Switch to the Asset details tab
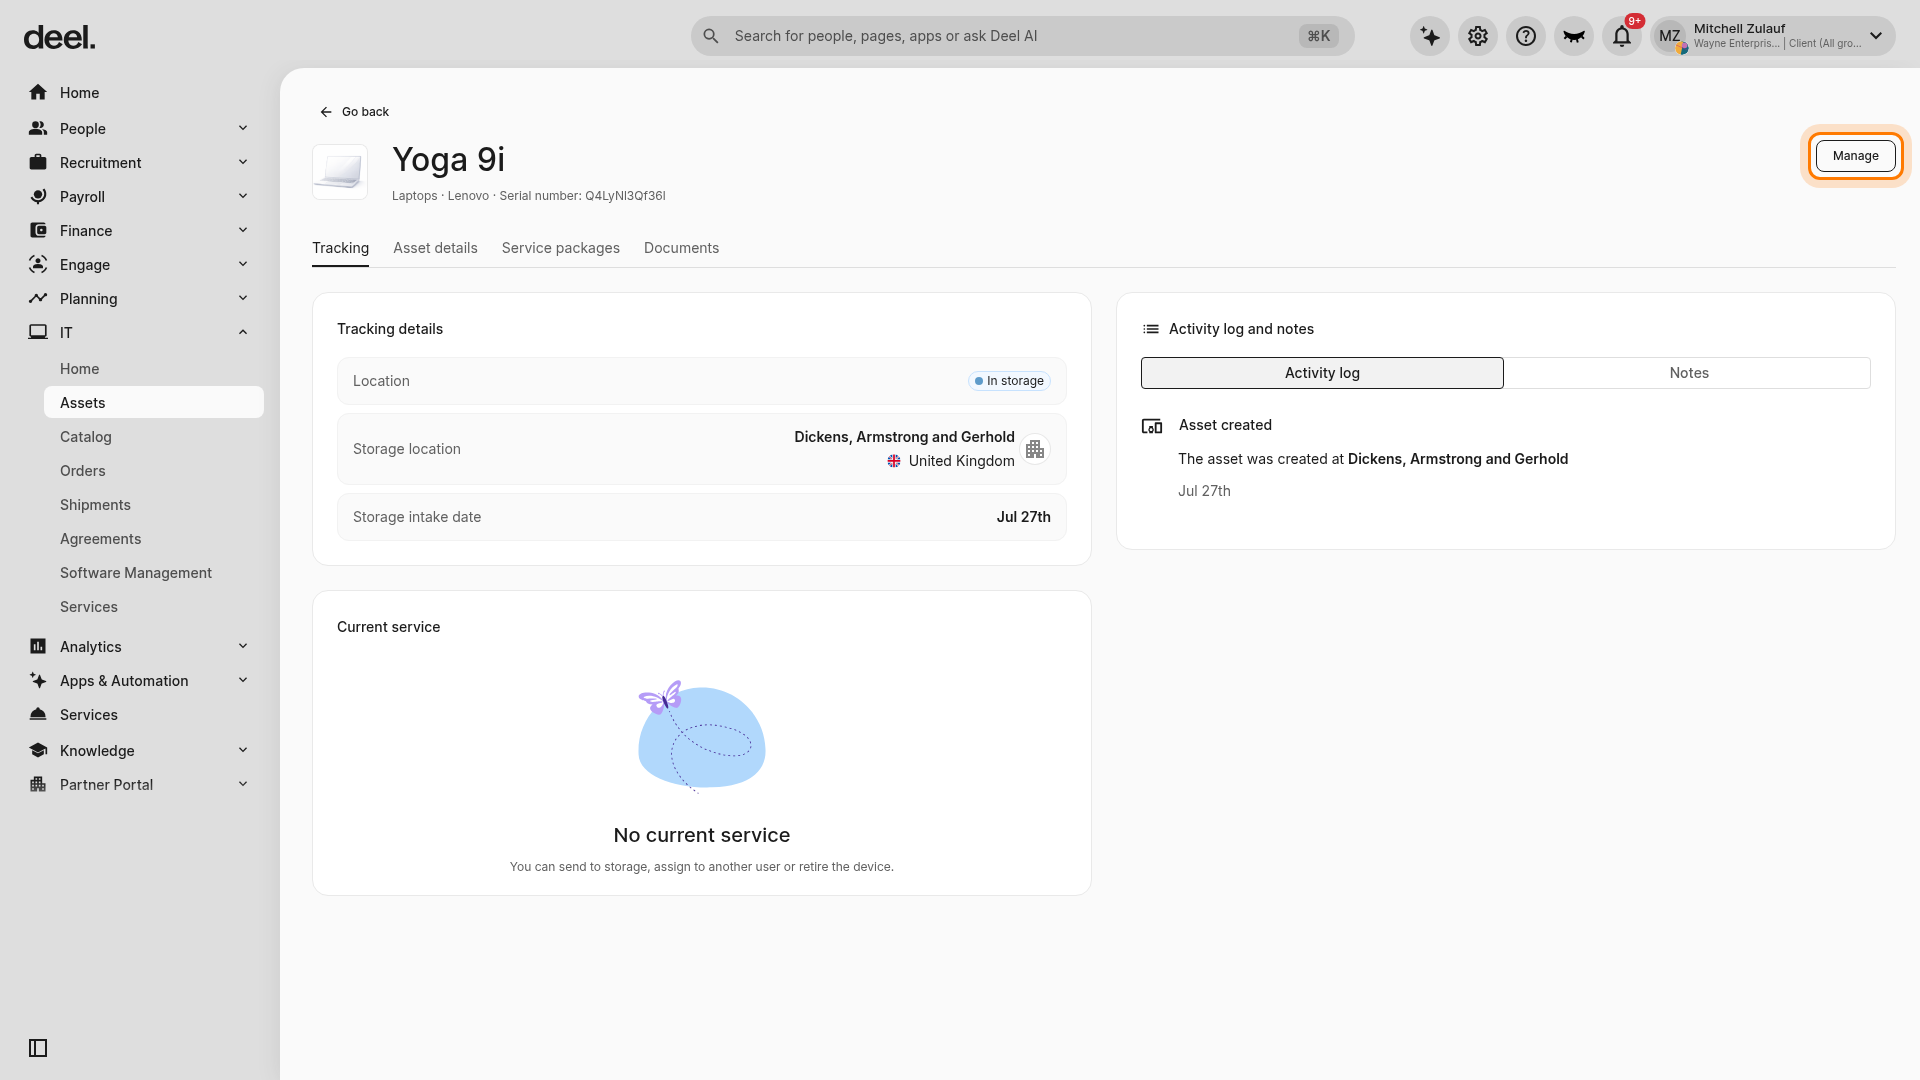 [x=435, y=248]
